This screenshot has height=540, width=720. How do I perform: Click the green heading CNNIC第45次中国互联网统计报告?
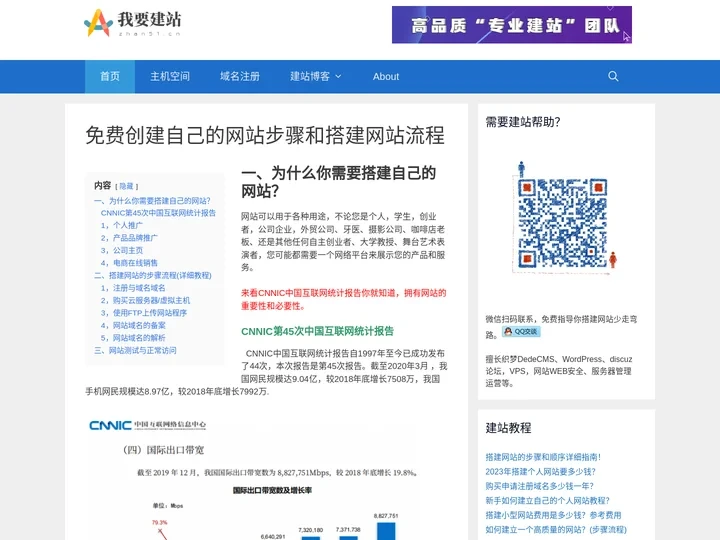[317, 331]
